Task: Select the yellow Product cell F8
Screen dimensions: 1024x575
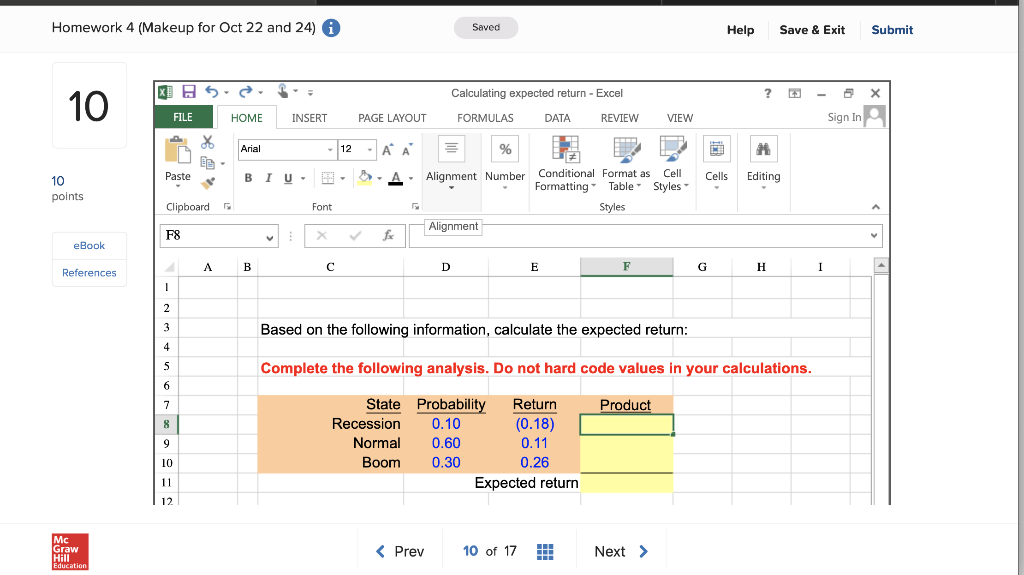Action: pos(626,425)
